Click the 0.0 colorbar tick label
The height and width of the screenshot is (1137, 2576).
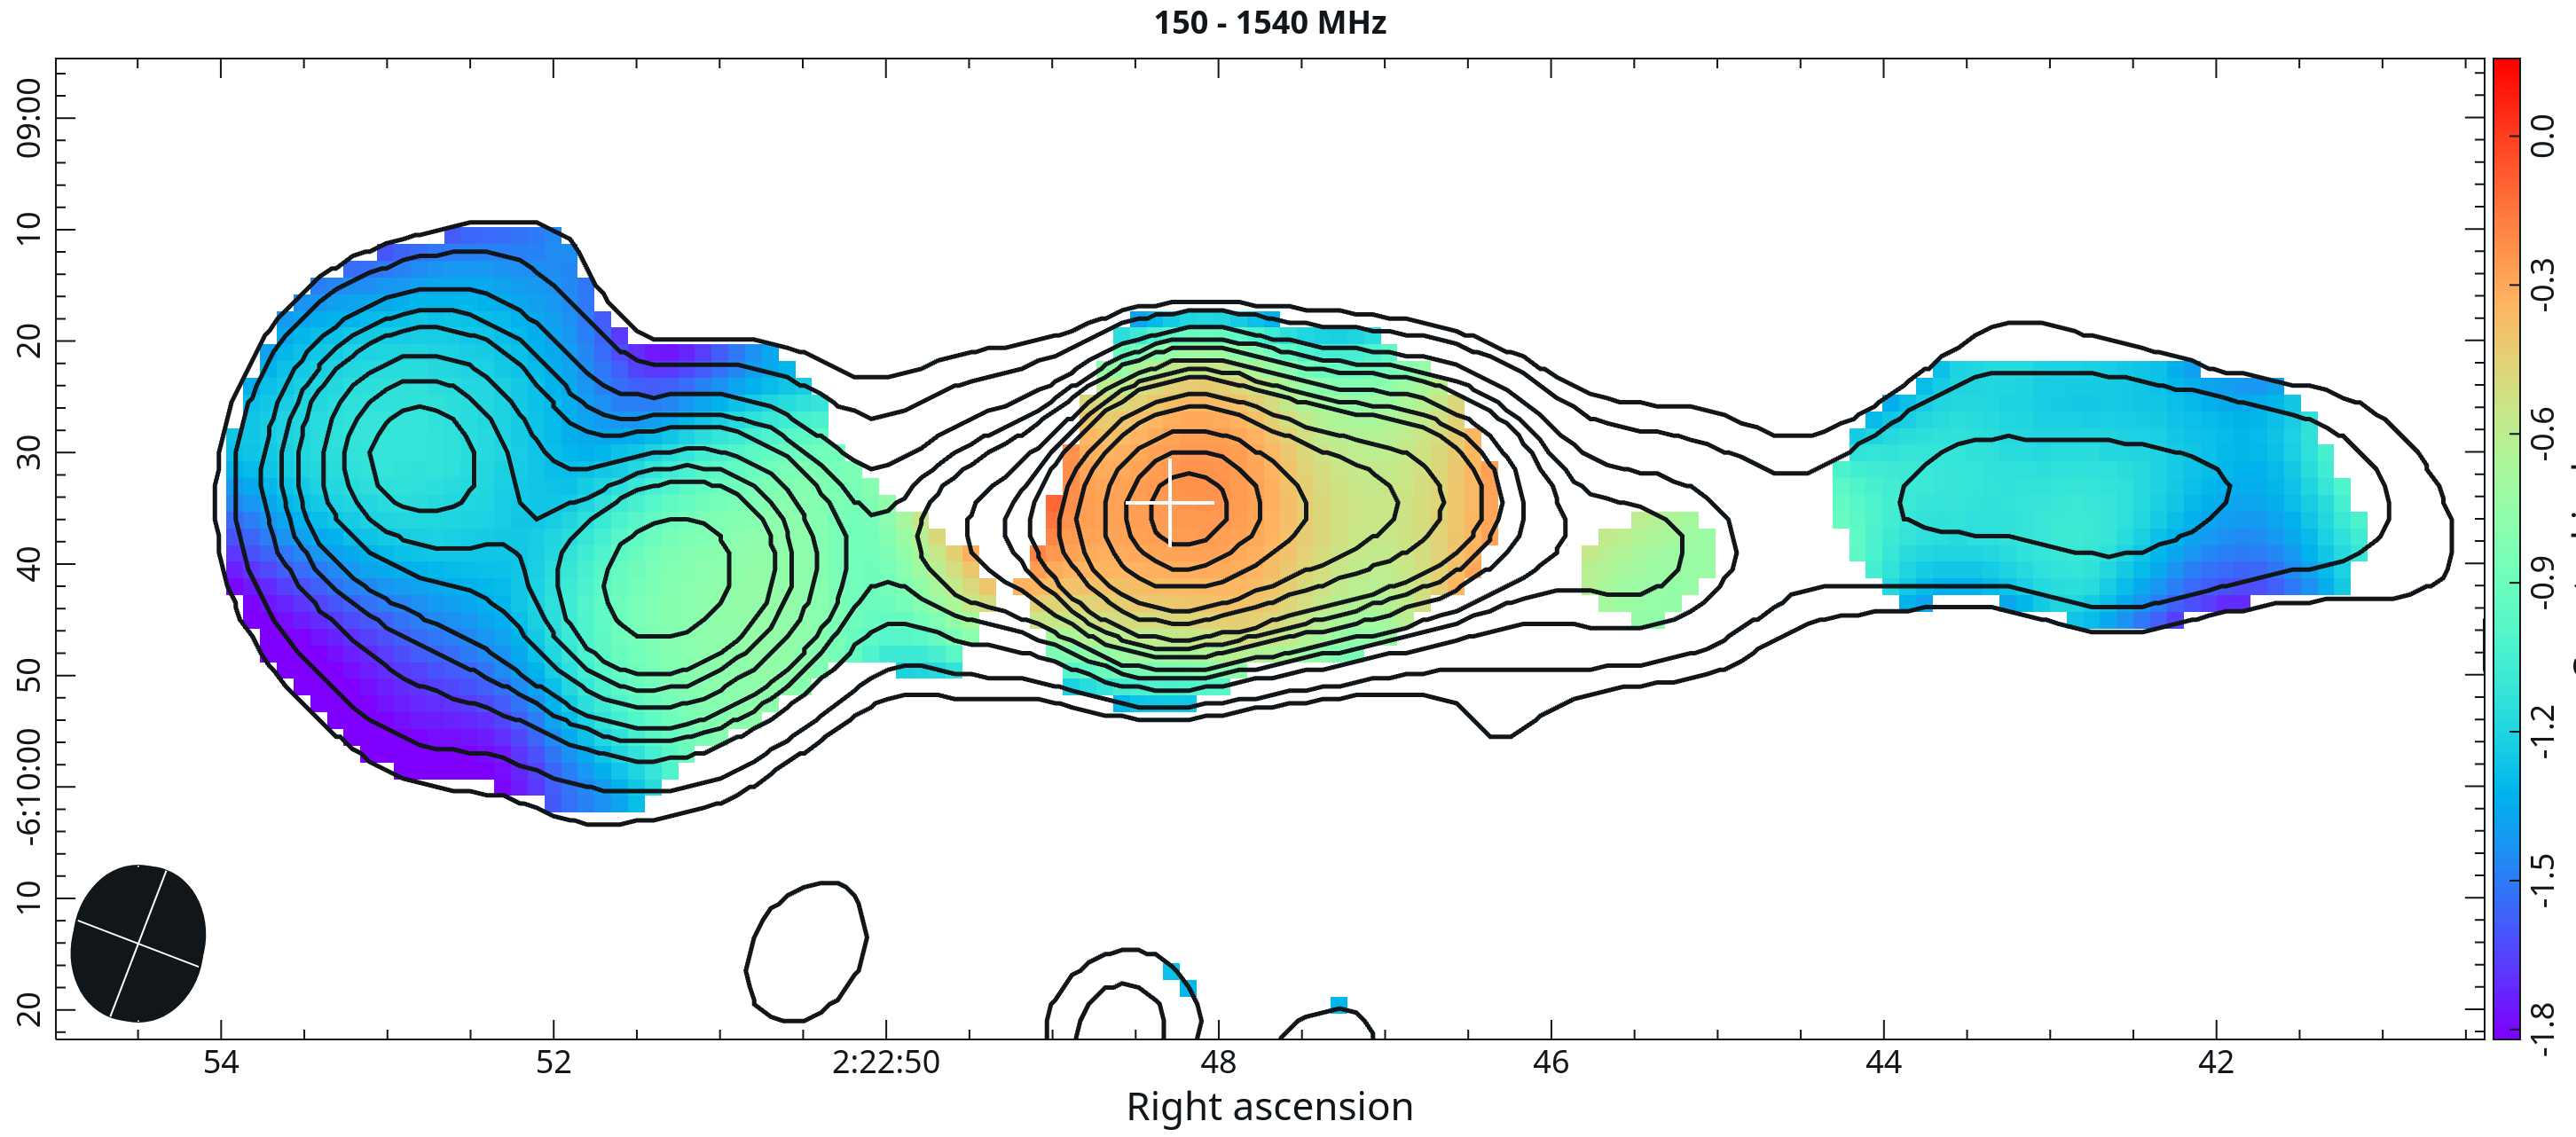(x=2544, y=136)
